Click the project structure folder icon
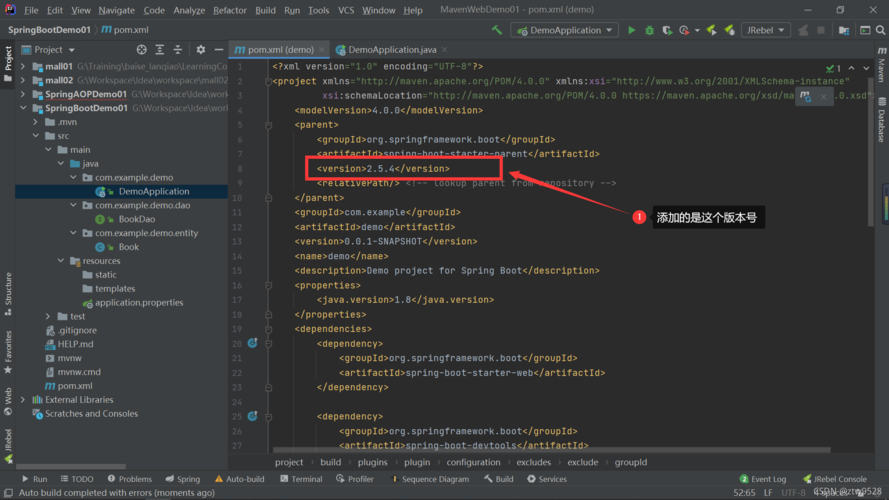This screenshot has width=889, height=500. point(844,30)
